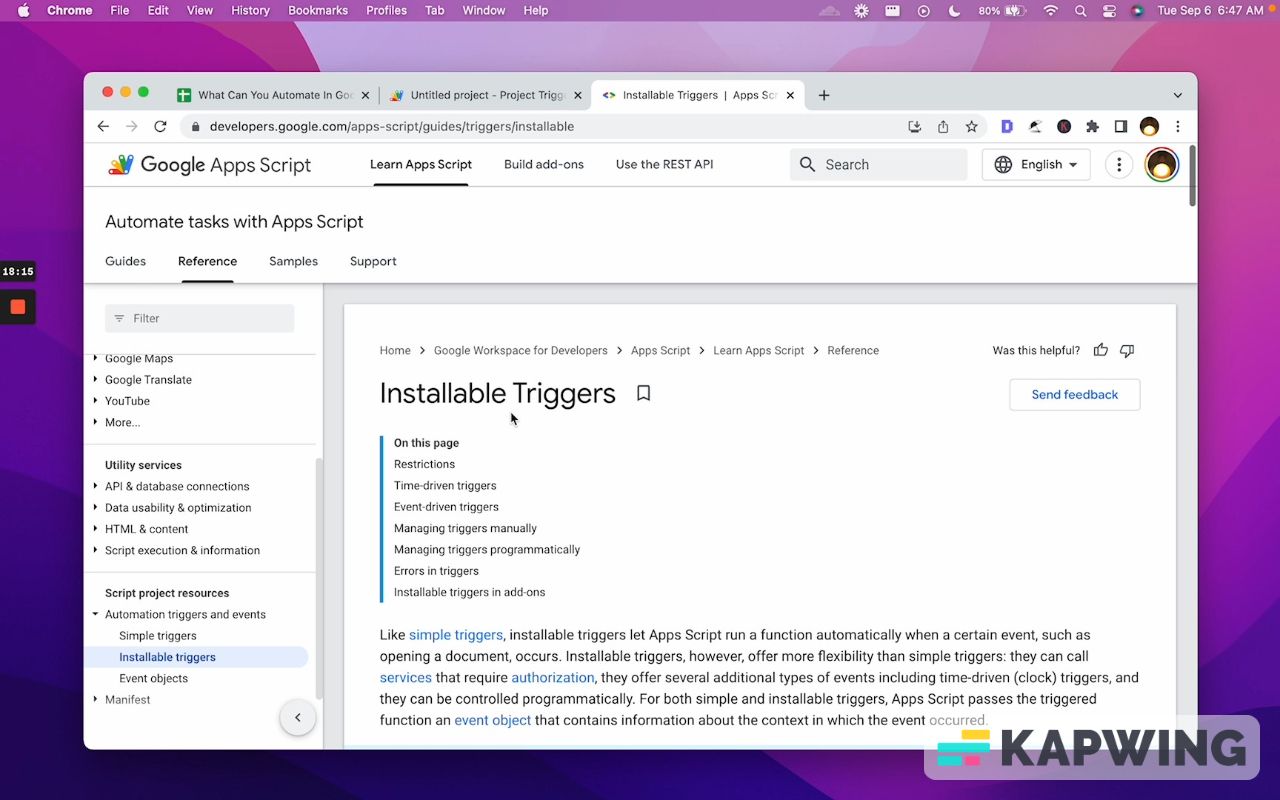Click the site Search box
Image resolution: width=1280 pixels, height=800 pixels.
879,165
